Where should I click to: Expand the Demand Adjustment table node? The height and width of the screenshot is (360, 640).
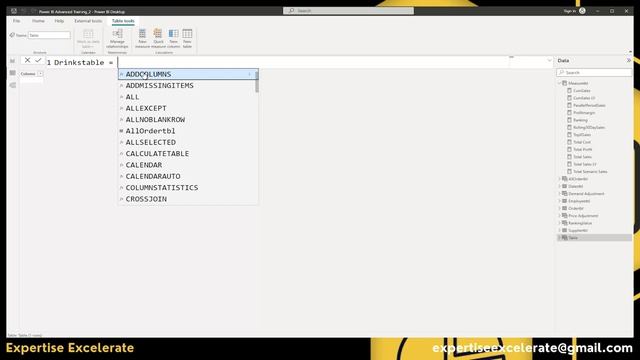[560, 193]
